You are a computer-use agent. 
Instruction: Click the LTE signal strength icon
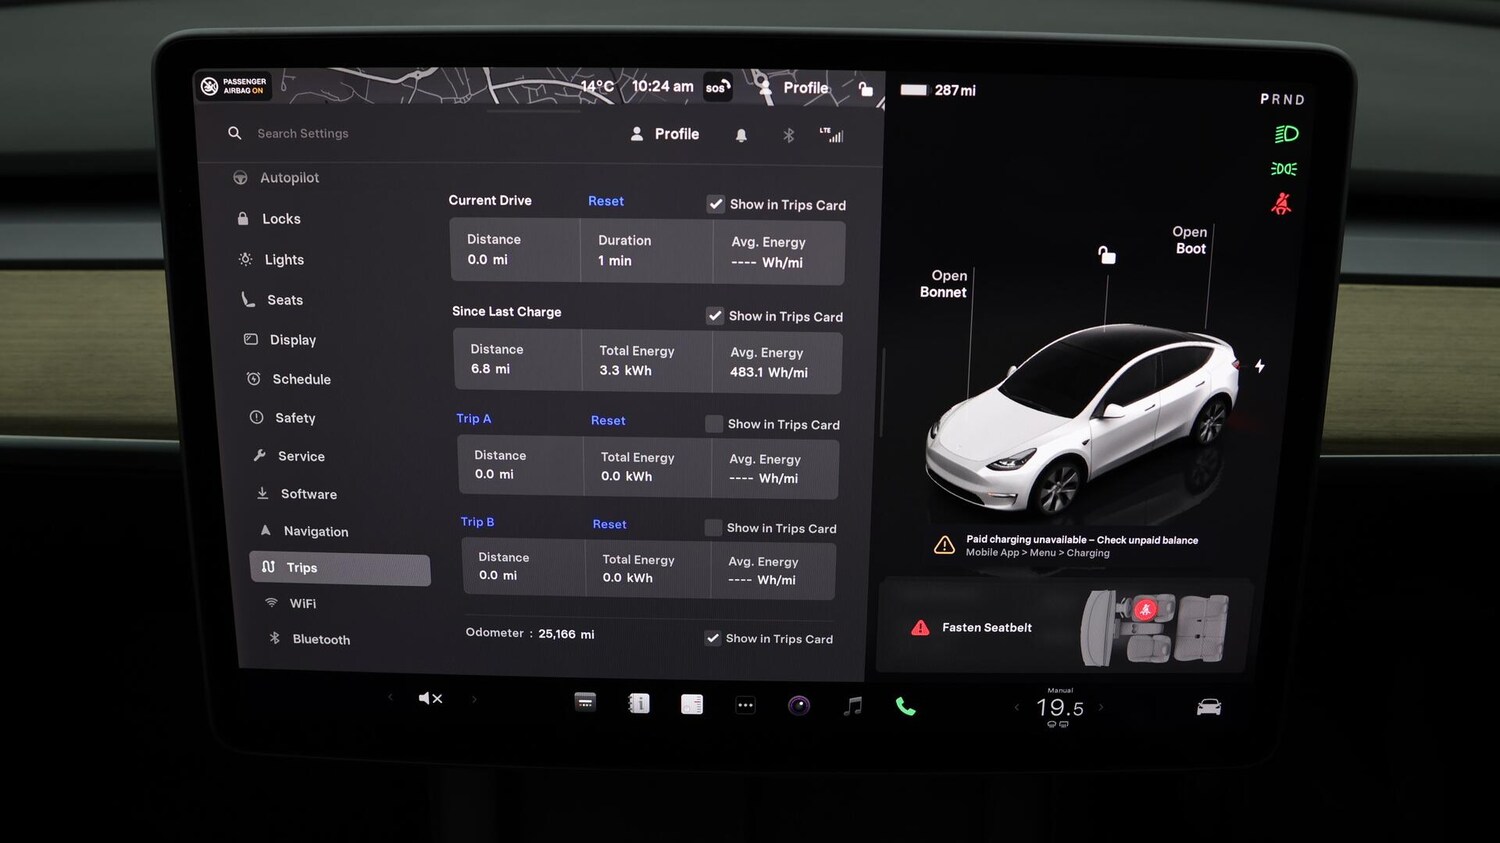(x=832, y=134)
